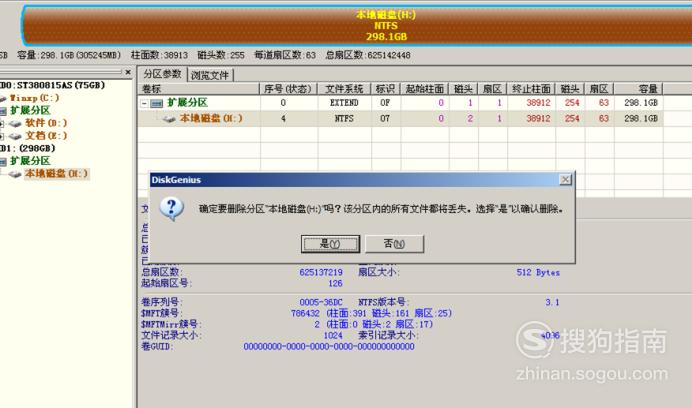Click the 终止柱面 column header
This screenshot has width=692, height=408.
pos(531,89)
